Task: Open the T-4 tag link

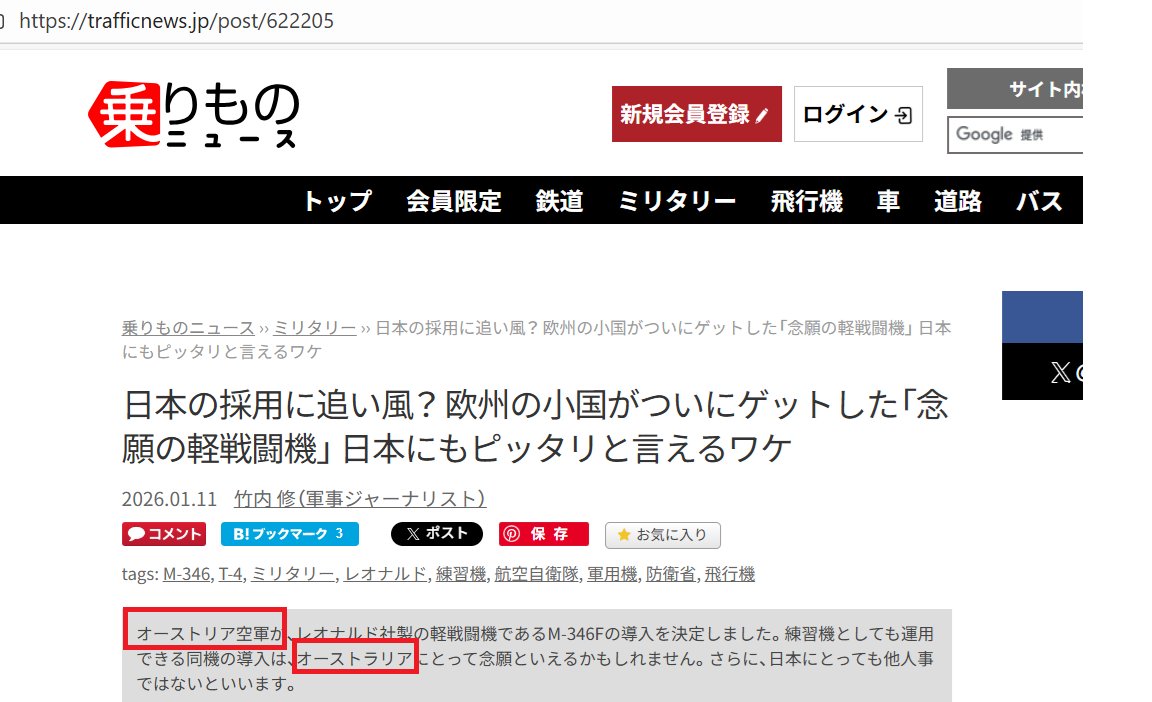Action: pyautogui.click(x=230, y=573)
